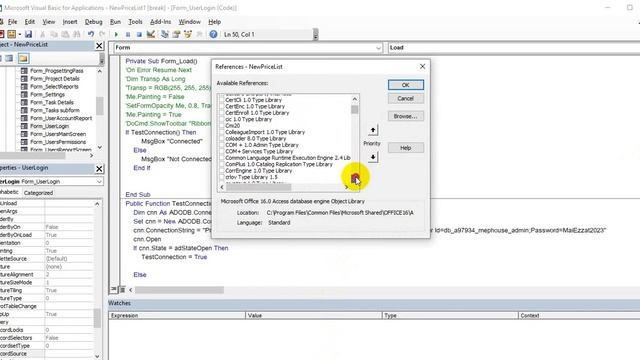Check CertEnc 1.0 Type Library reference
Image resolution: width=640 pixels, height=360 pixels.
click(x=222, y=107)
